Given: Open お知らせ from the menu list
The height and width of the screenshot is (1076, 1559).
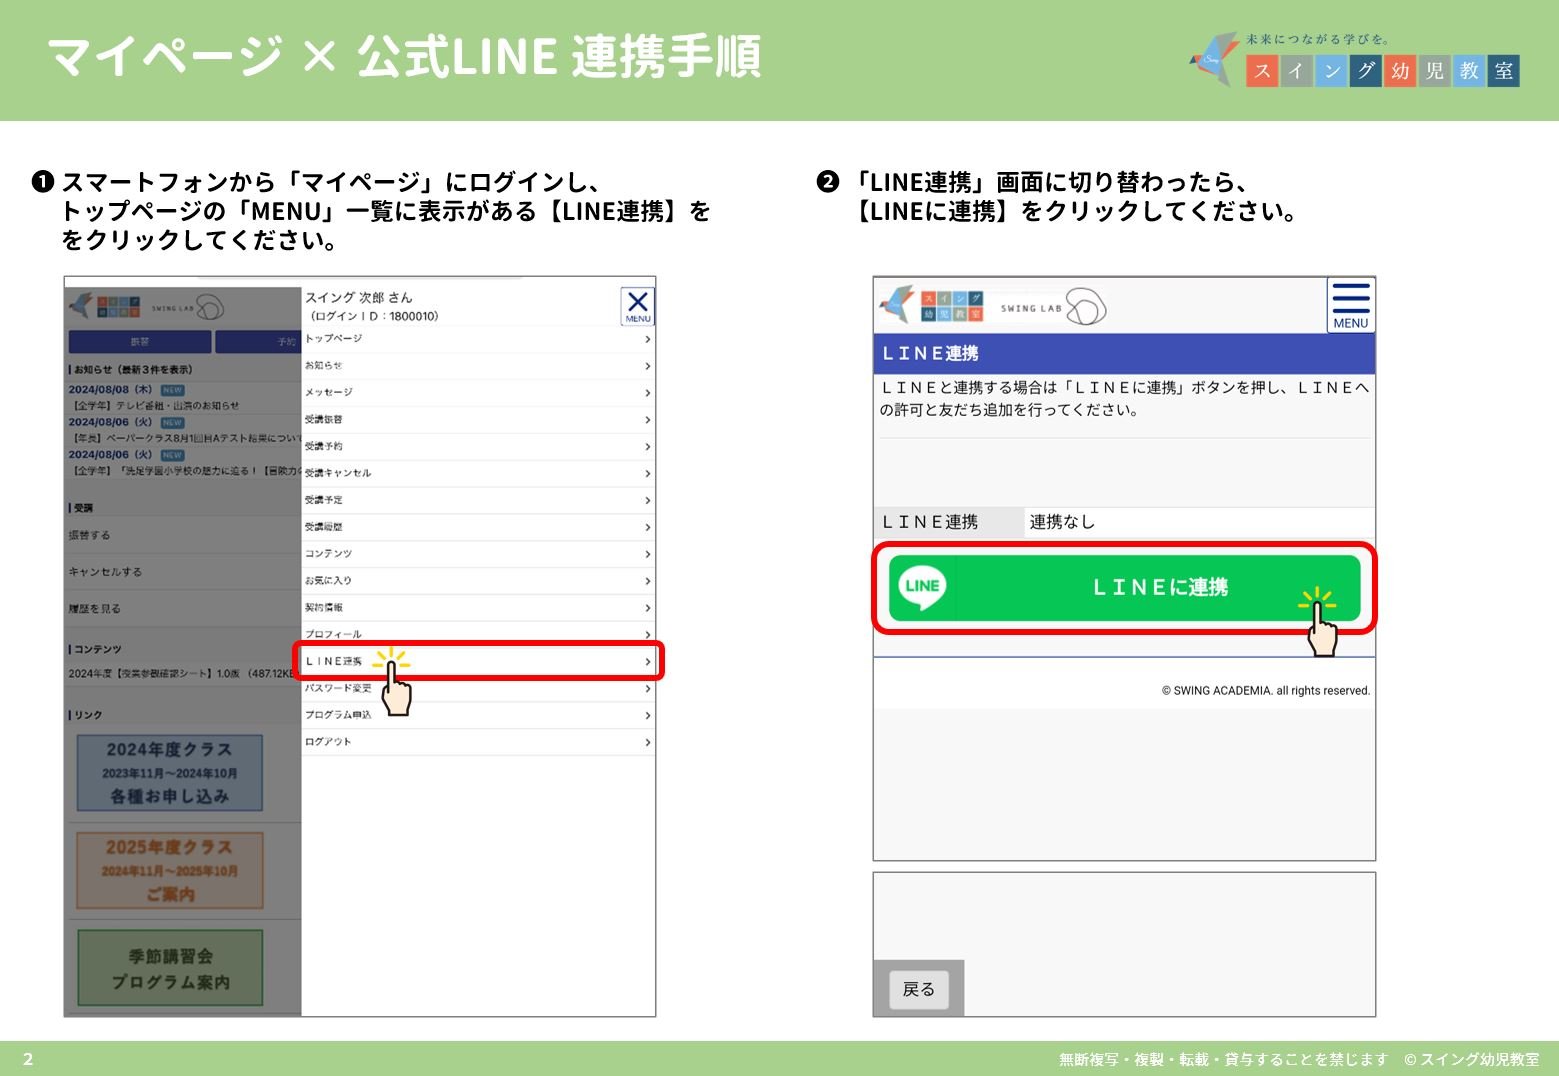Looking at the screenshot, I should [x=478, y=366].
